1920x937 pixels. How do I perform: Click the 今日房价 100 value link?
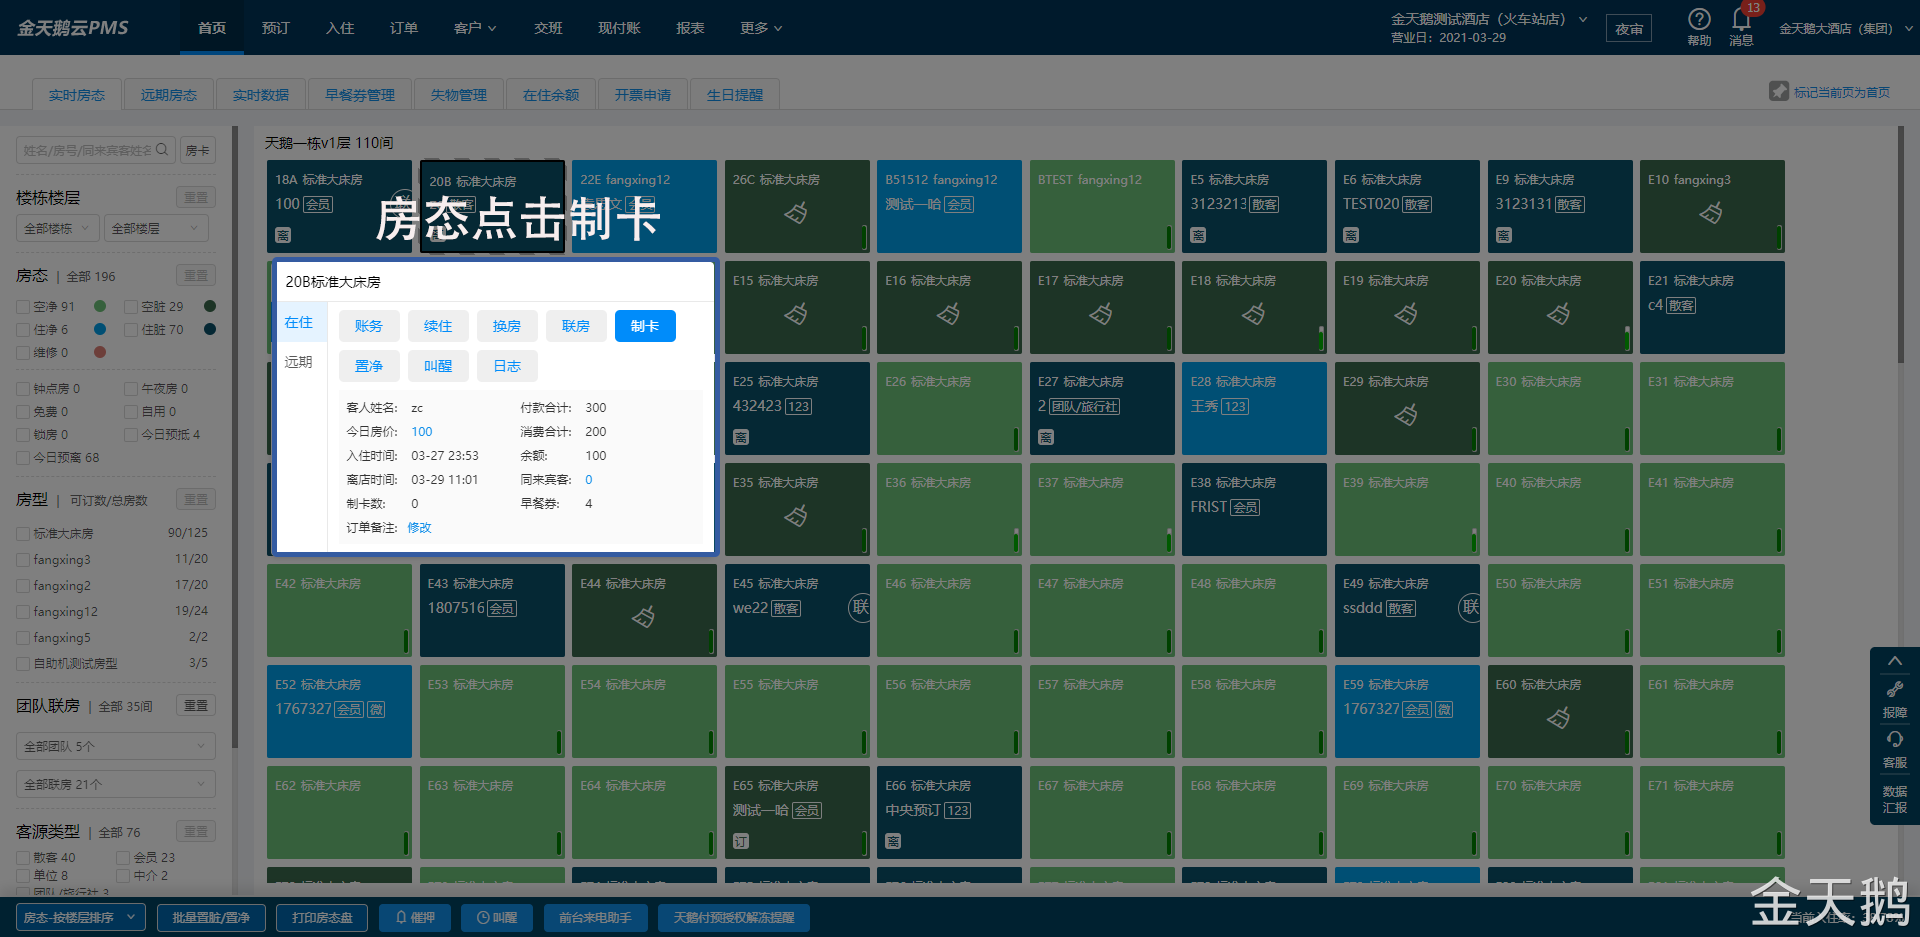click(x=422, y=432)
